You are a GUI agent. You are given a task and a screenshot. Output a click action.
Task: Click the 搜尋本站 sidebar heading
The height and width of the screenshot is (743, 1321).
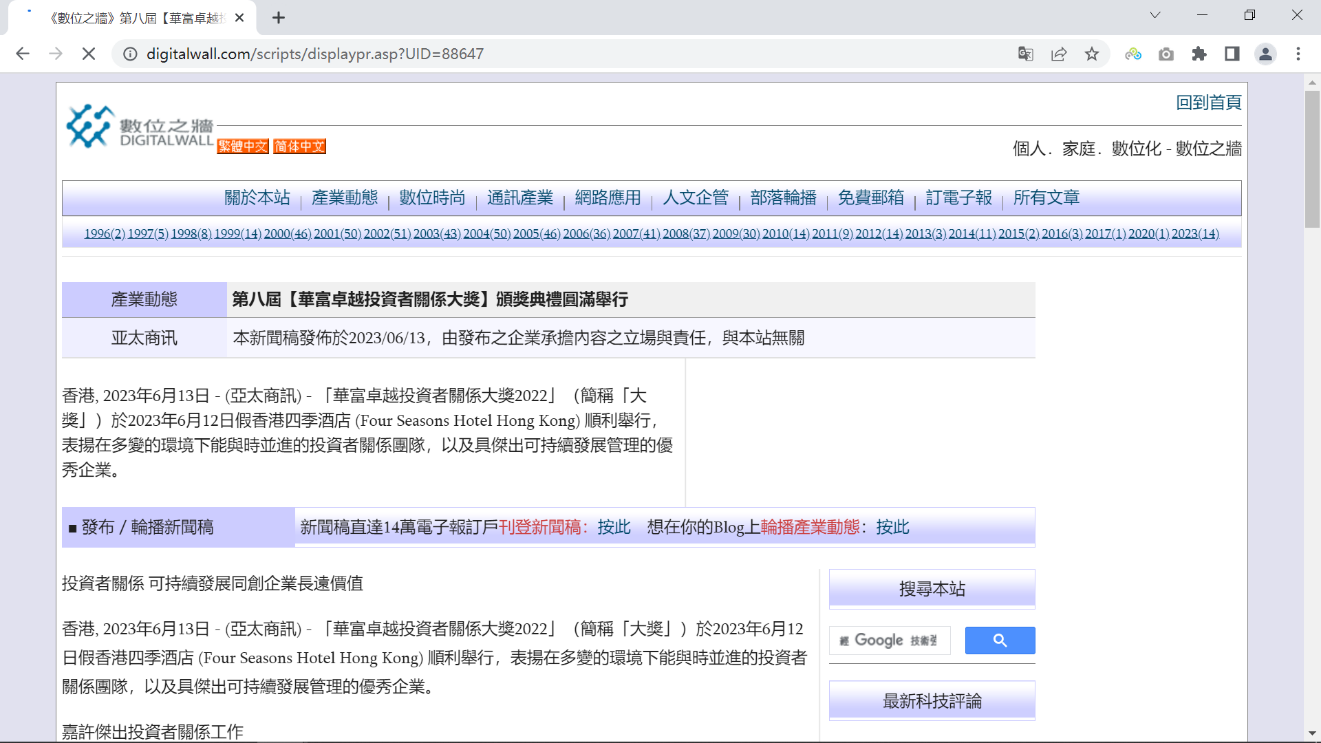tap(932, 589)
